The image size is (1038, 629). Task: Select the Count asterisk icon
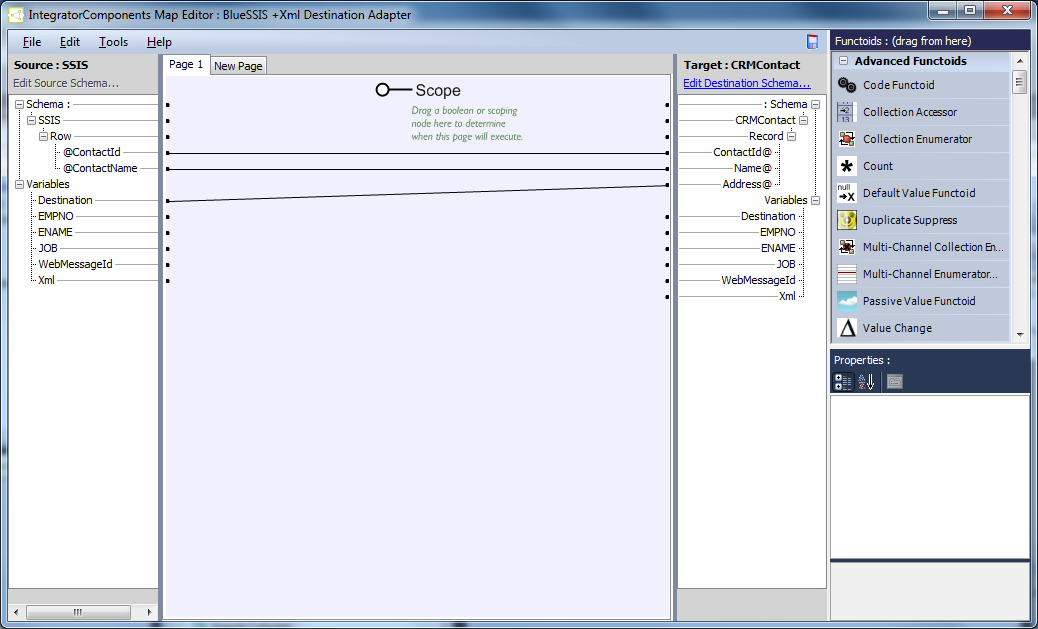coord(847,166)
